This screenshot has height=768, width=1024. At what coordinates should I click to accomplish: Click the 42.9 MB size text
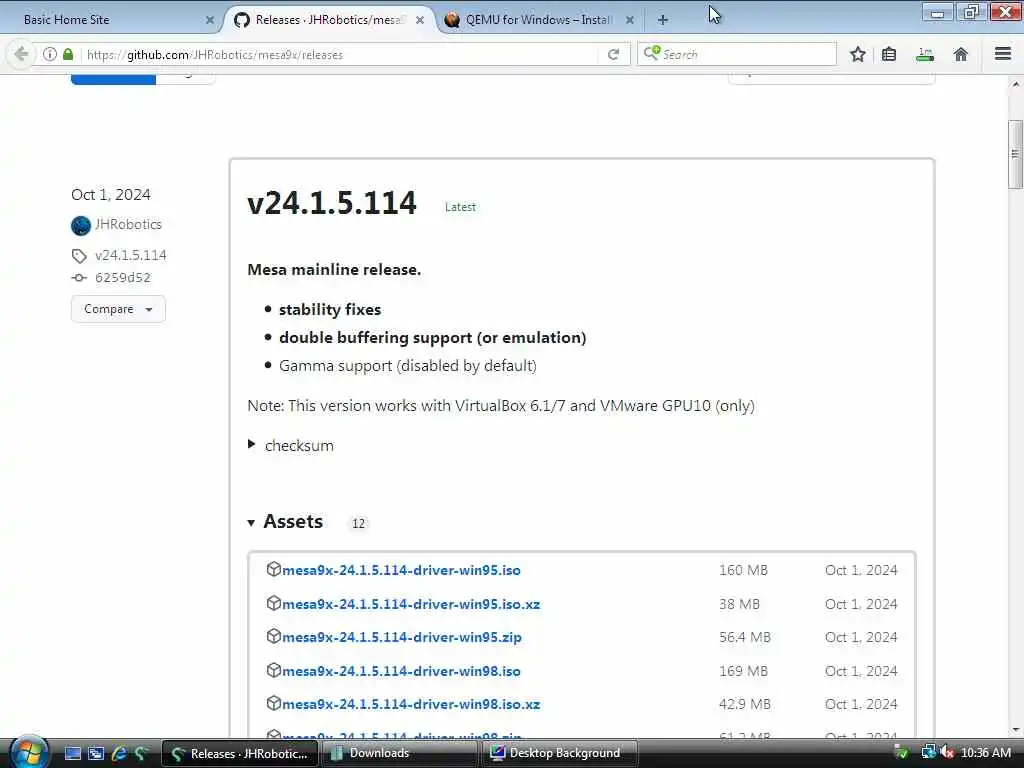(x=744, y=705)
